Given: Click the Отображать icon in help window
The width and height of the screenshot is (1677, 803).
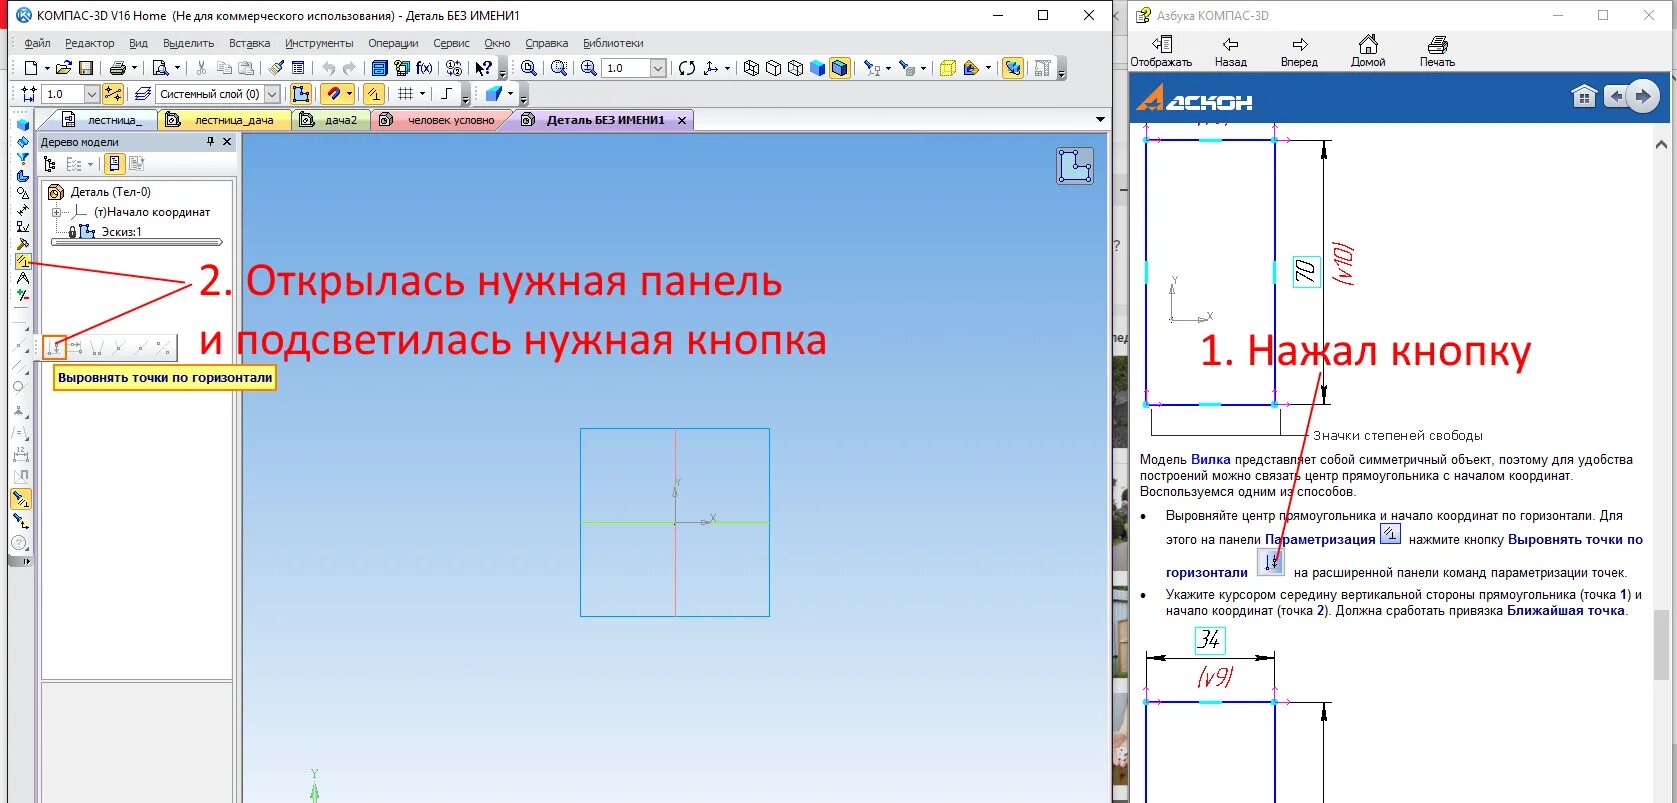Looking at the screenshot, I should click(1161, 50).
